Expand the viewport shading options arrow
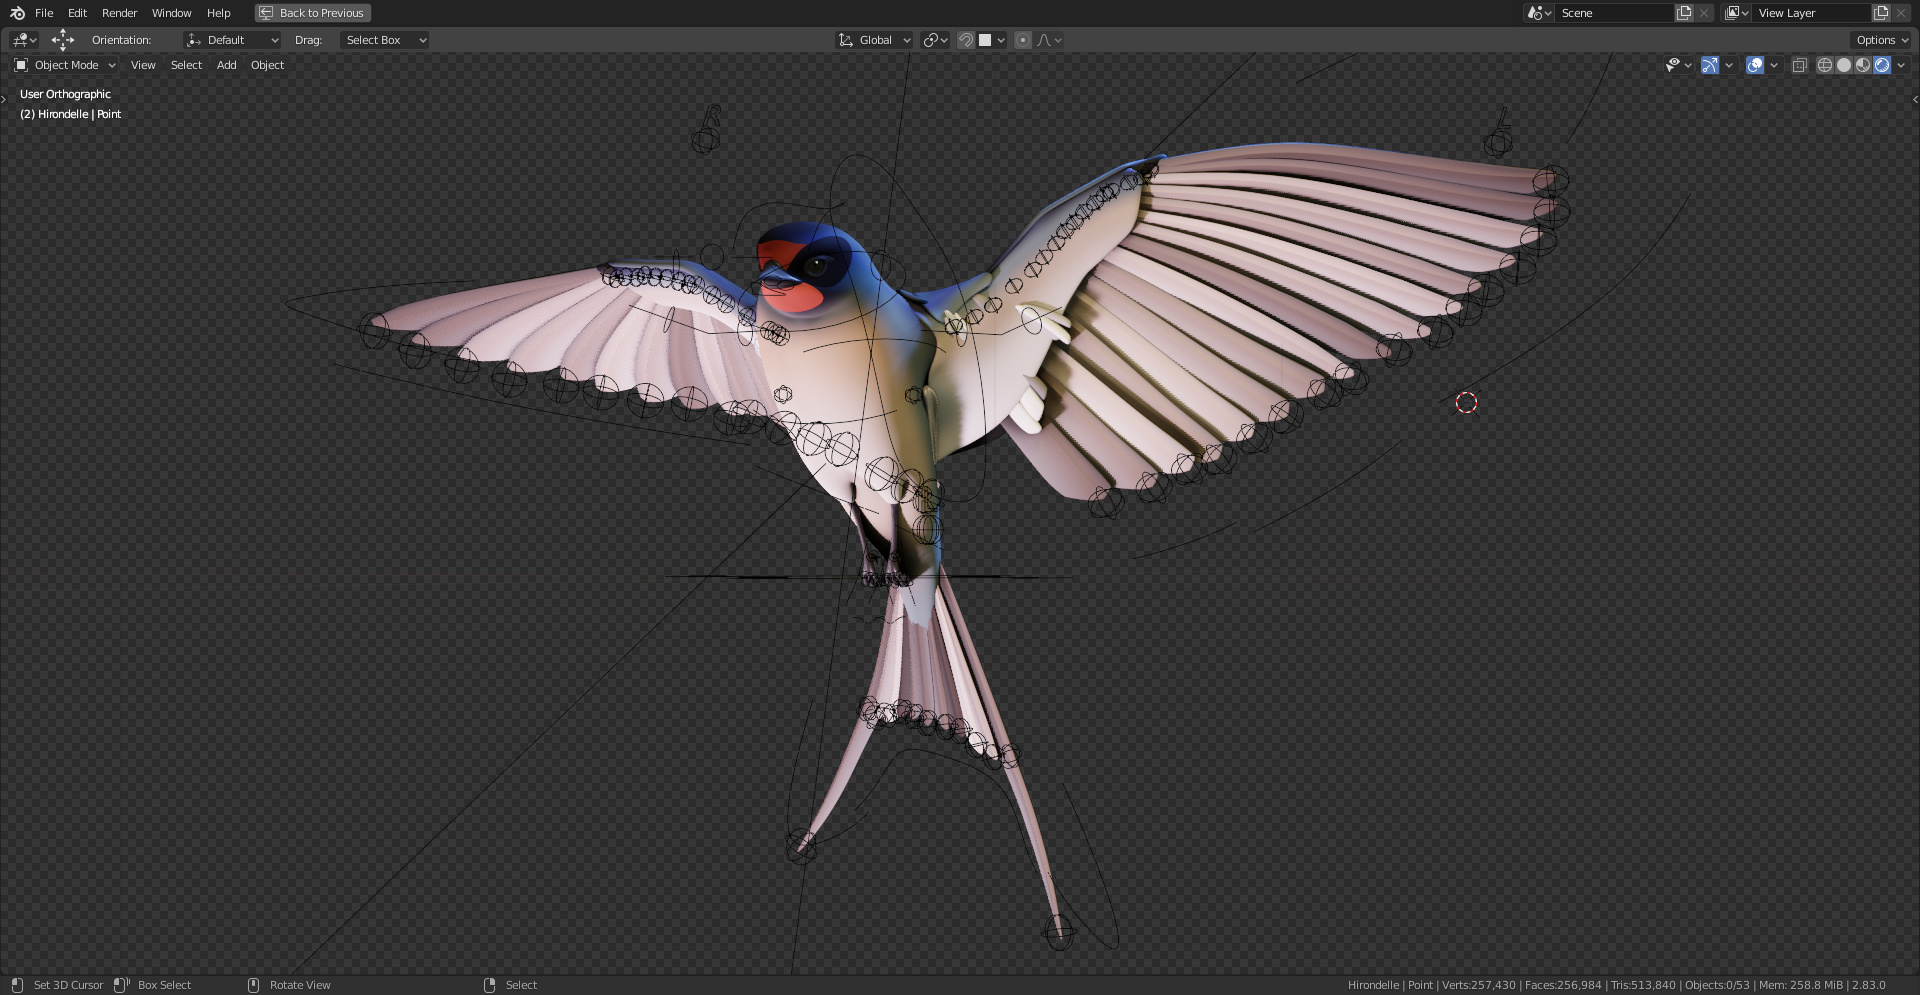 (1901, 65)
